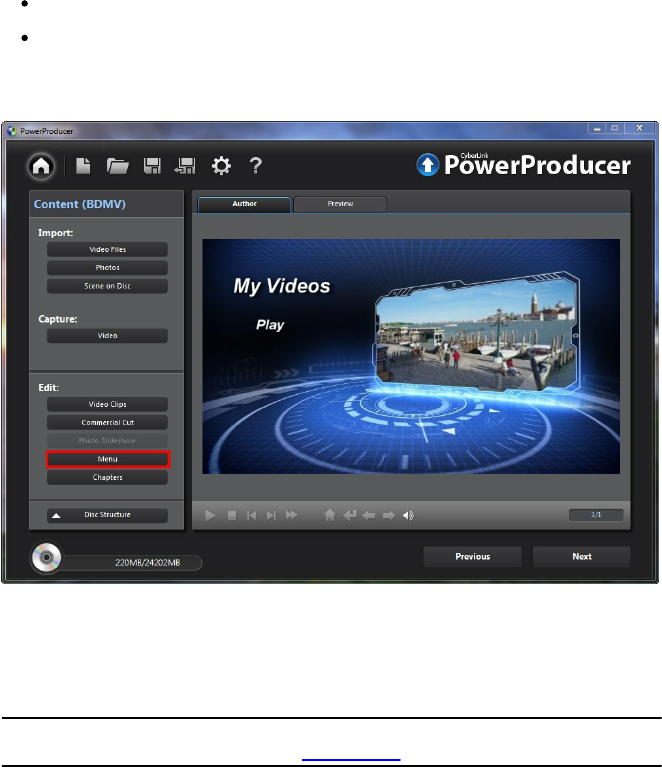
Task: Open help question mark icon
Action: click(x=255, y=166)
